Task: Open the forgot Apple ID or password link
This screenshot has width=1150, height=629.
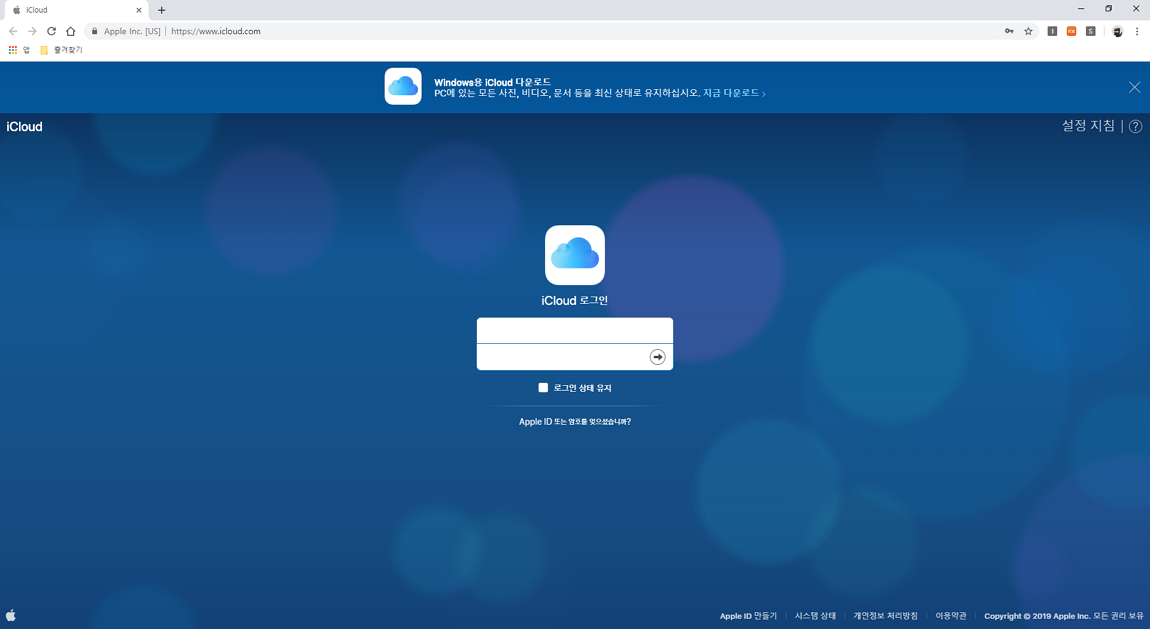Action: coord(575,422)
